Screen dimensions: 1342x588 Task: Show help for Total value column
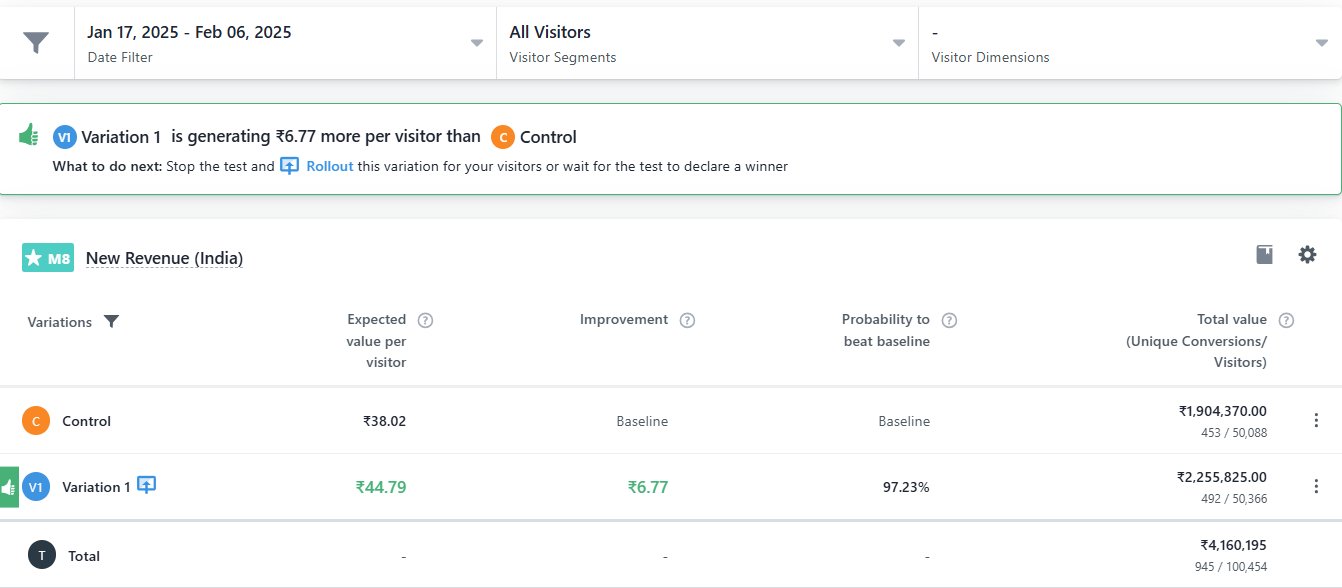[x=1286, y=320]
